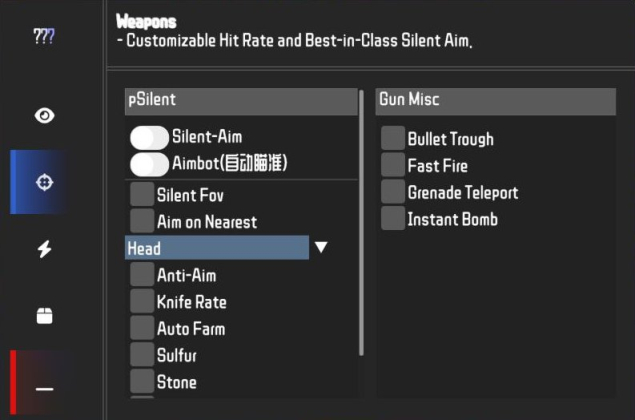Toggle the Silent-Aim switch
This screenshot has height=420, width=635.
point(149,138)
